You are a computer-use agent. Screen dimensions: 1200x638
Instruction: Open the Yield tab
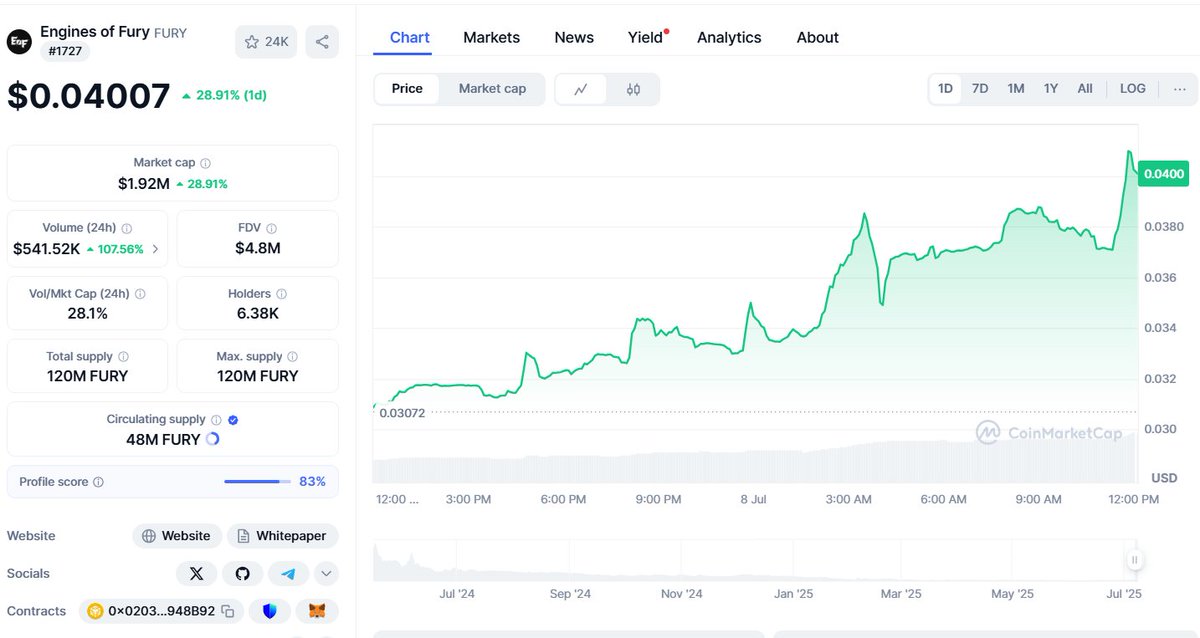point(646,37)
